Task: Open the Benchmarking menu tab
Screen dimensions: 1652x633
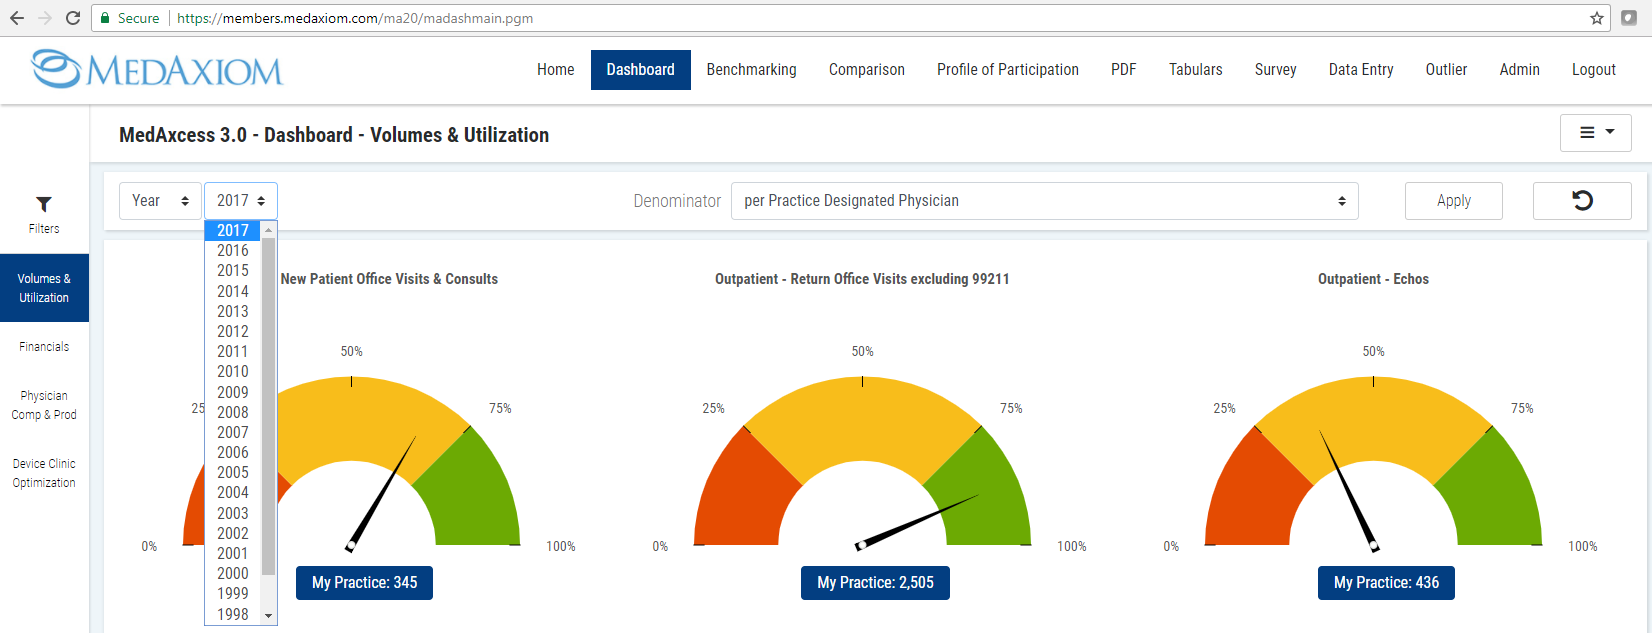Action: click(751, 70)
